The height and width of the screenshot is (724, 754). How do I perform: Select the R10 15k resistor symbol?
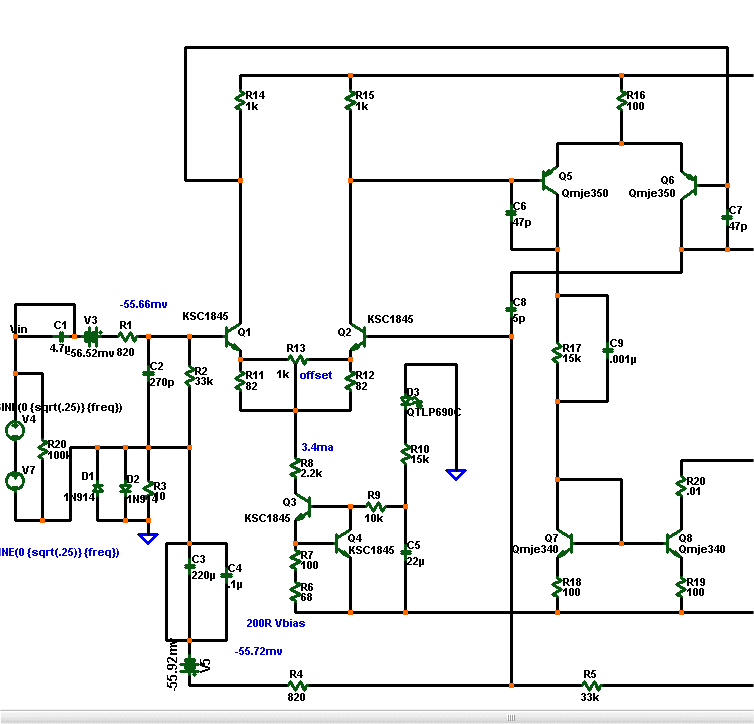point(405,454)
